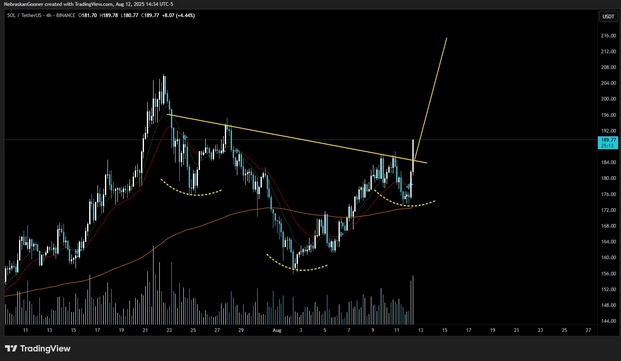The image size is (621, 361).
Task: Click the 3 date label on time axis
Action: click(x=301, y=330)
